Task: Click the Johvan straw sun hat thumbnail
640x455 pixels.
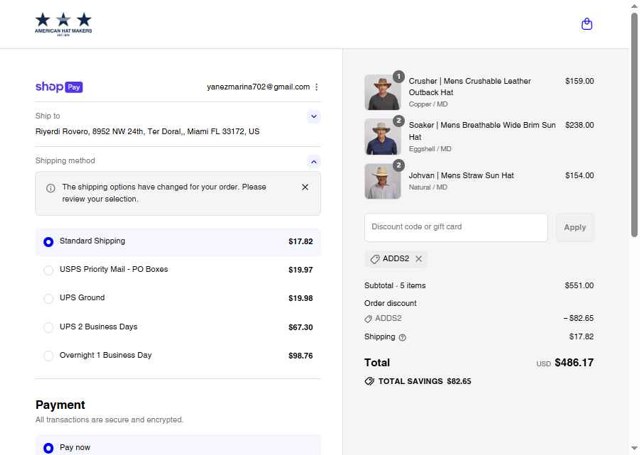Action: pyautogui.click(x=382, y=181)
